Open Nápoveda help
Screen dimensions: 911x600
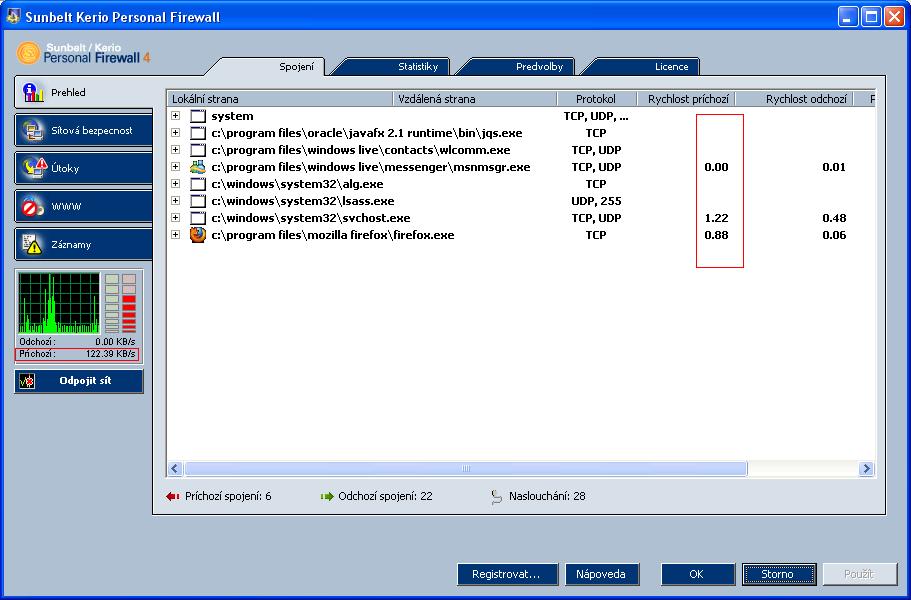click(601, 574)
